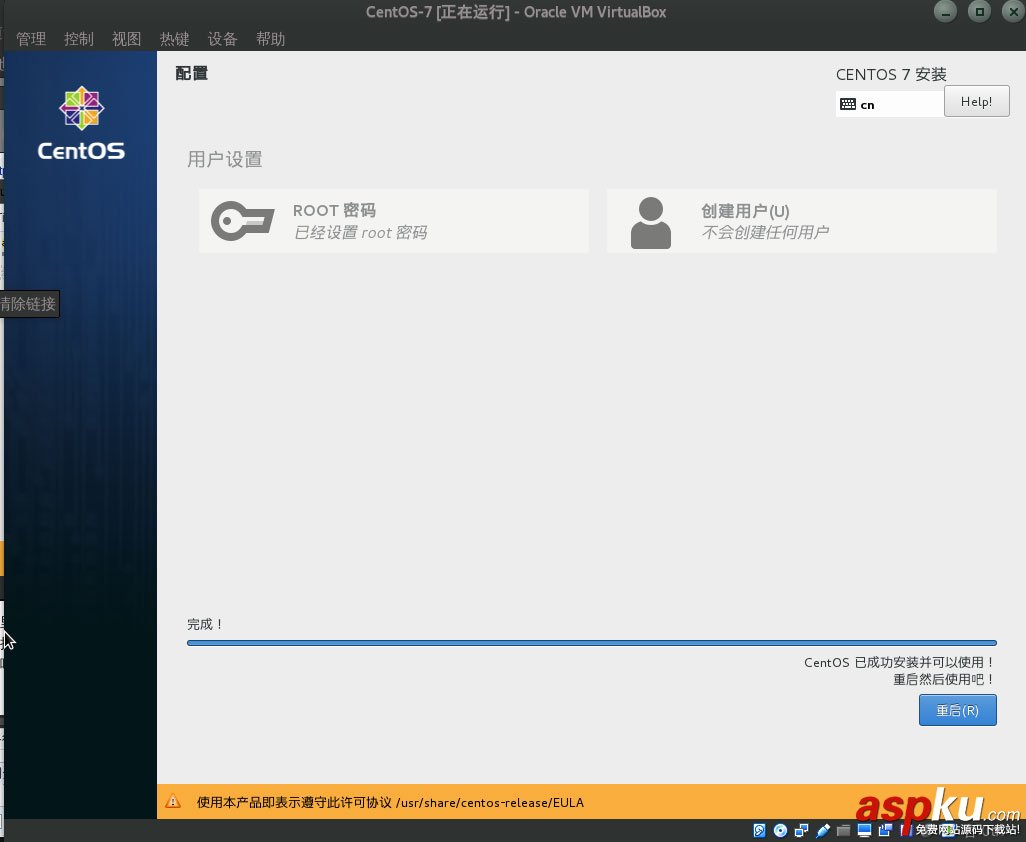Screen dimensions: 1026x842
Task: Click the mouse integration status icon
Action: coord(885,831)
